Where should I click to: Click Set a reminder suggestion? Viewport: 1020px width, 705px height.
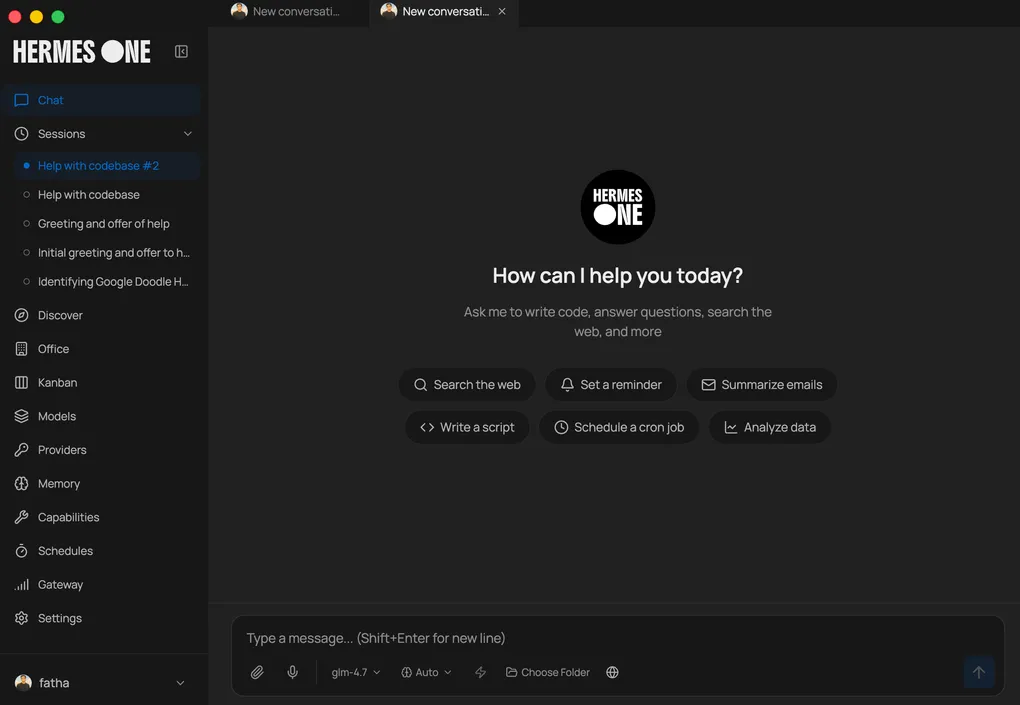611,385
